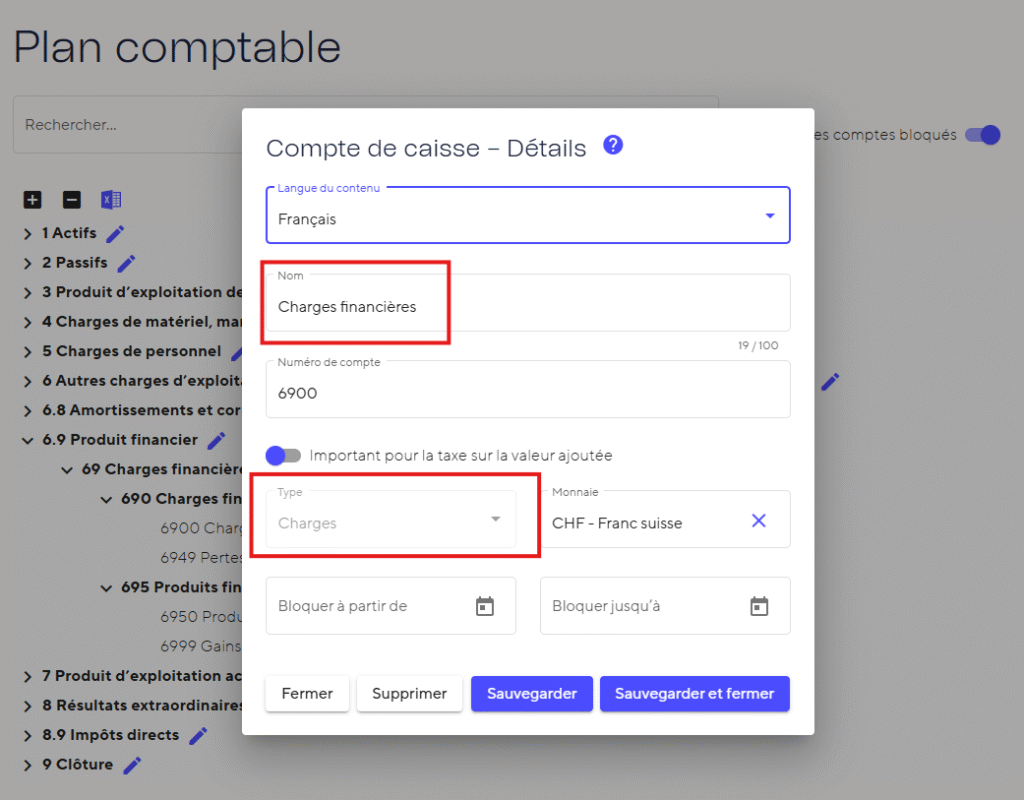
Task: Expand the 2 Passifs tree node
Action: (x=28, y=264)
